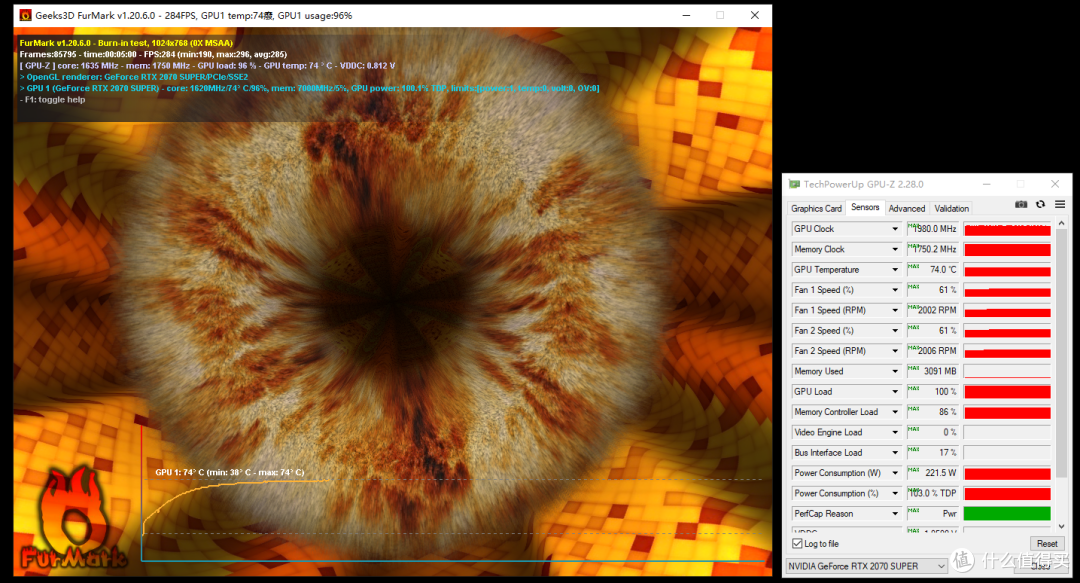Minimize the GPU-Z window
The width and height of the screenshot is (1080, 583).
coord(986,184)
